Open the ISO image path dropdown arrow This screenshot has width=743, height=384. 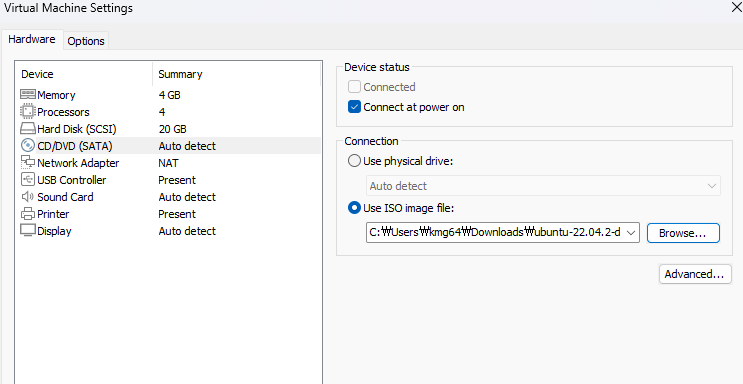pyautogui.click(x=631, y=233)
